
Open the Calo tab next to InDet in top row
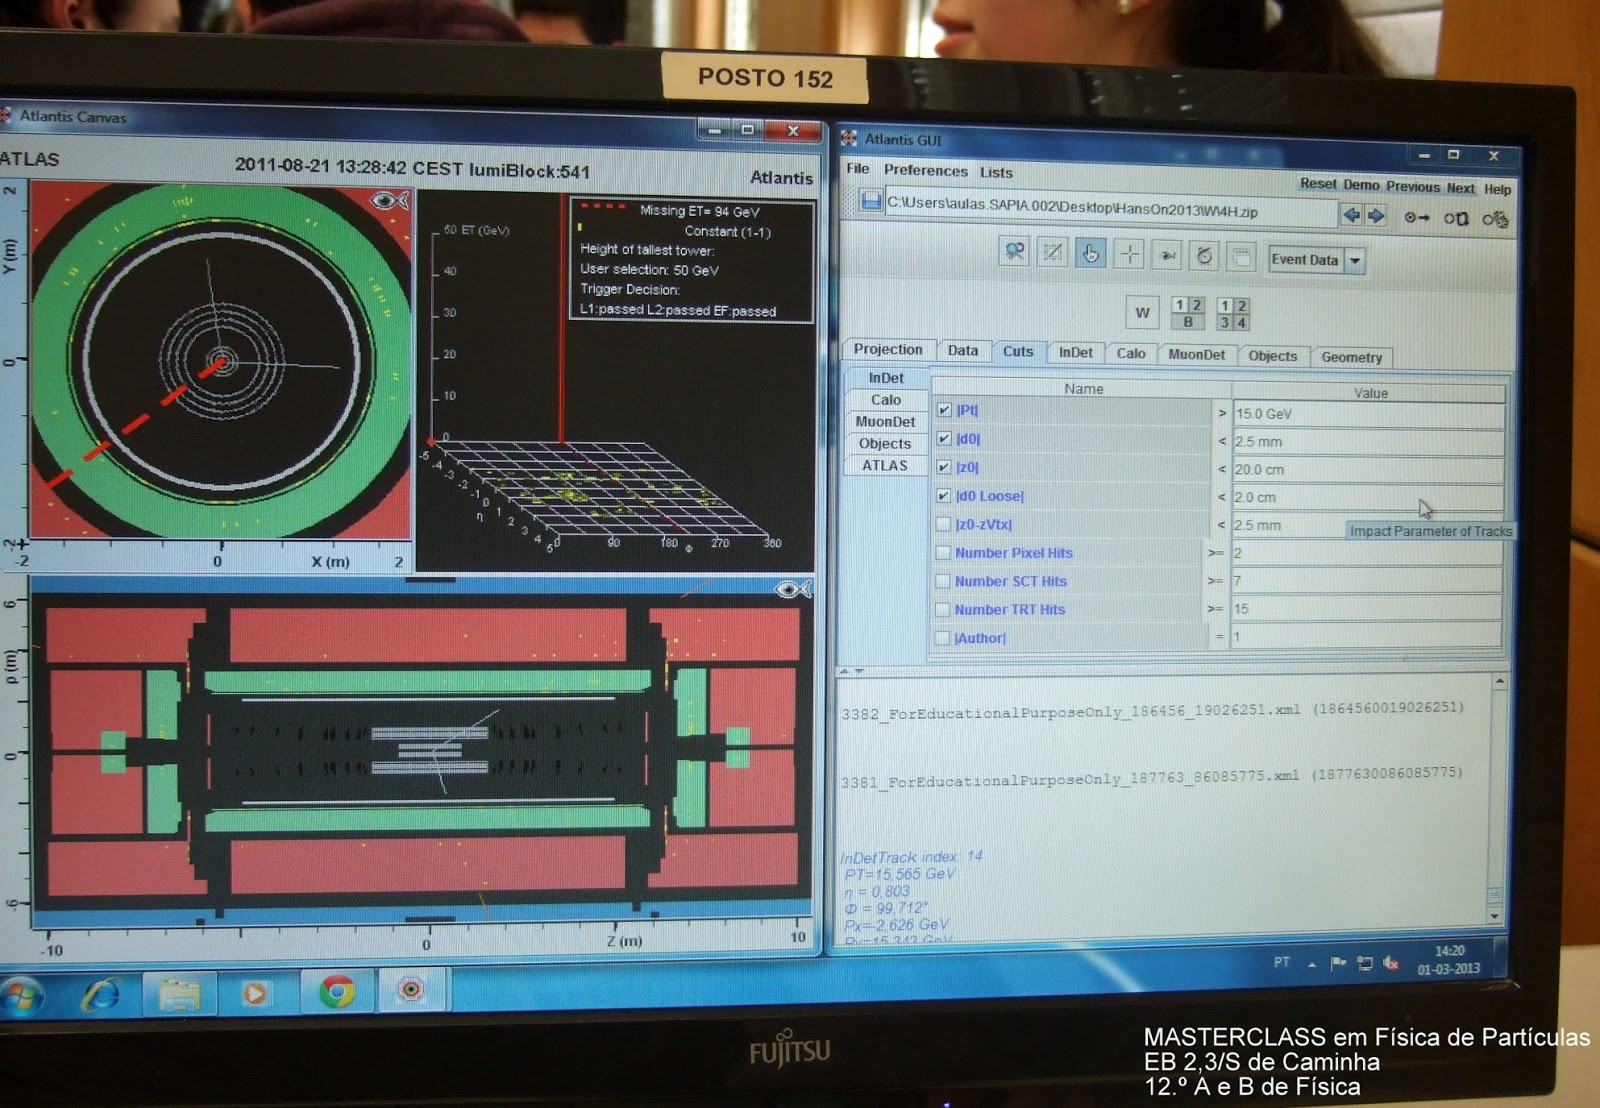click(x=1131, y=353)
